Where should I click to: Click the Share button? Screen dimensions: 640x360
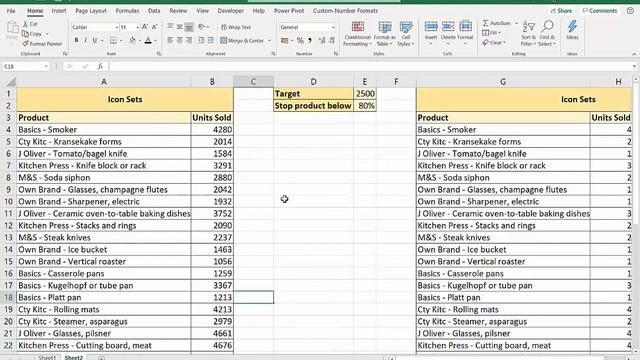561,11
